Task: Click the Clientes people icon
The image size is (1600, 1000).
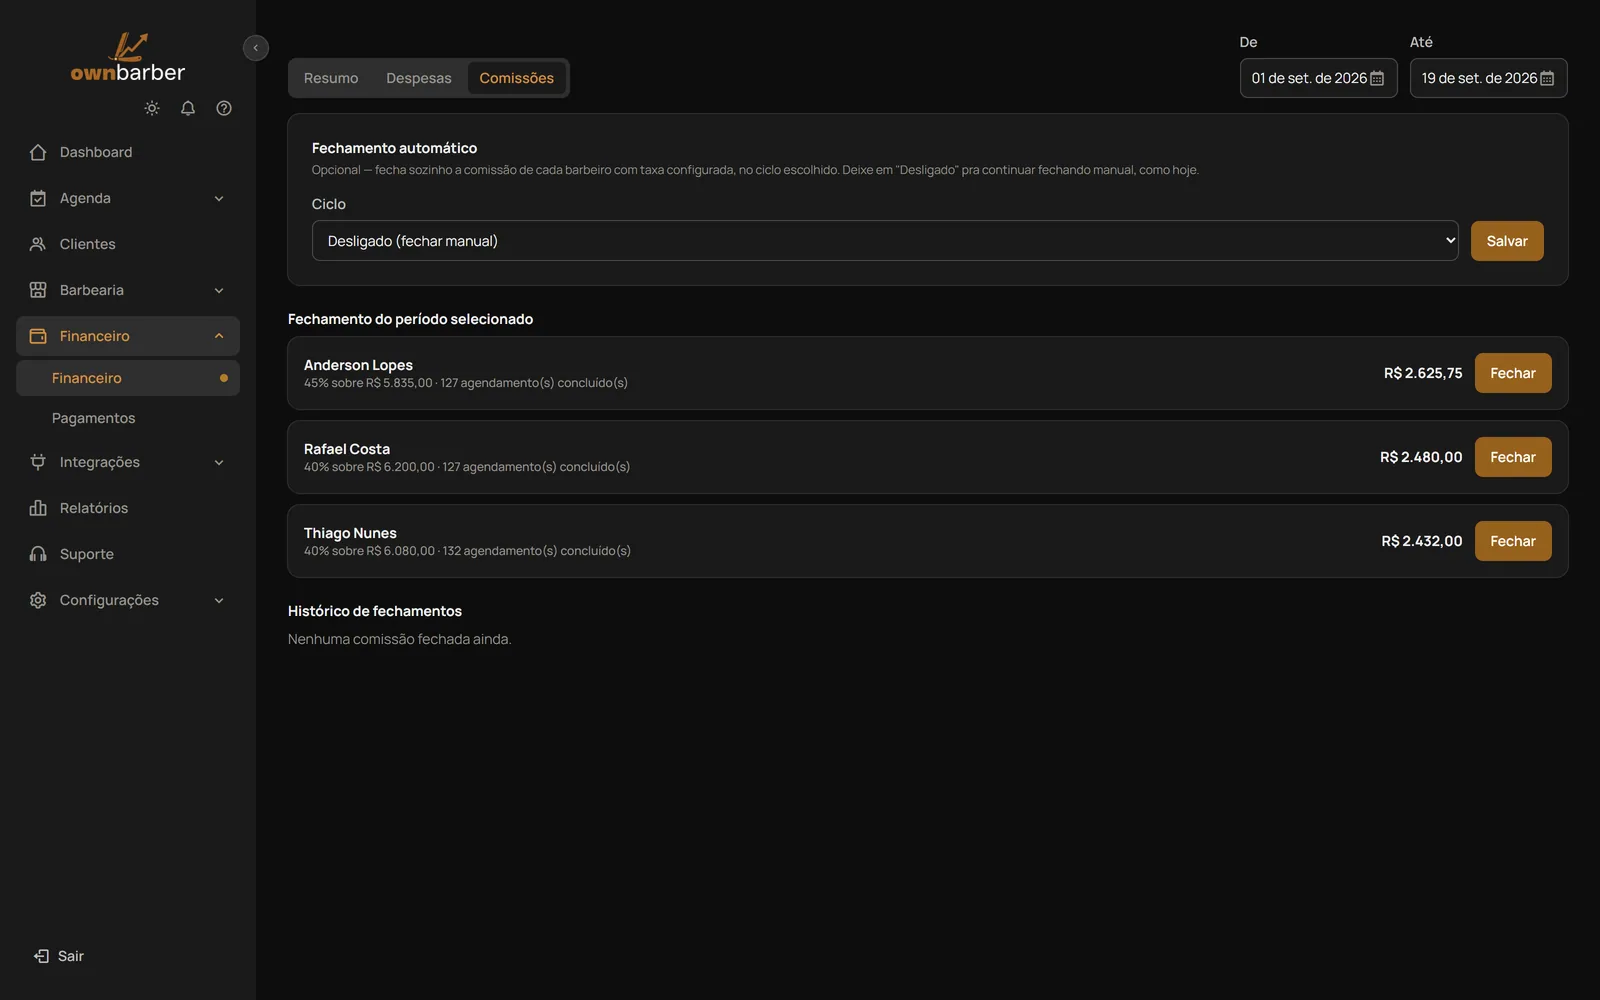Action: 38,244
